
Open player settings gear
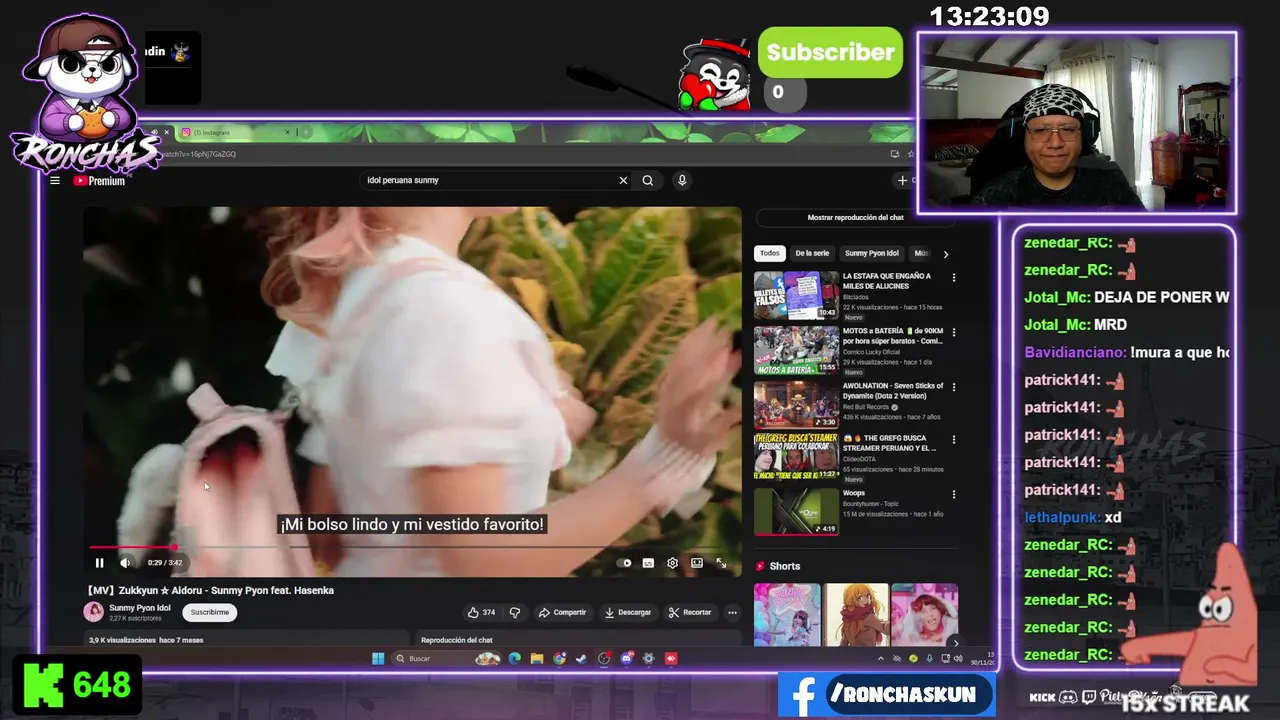point(672,563)
